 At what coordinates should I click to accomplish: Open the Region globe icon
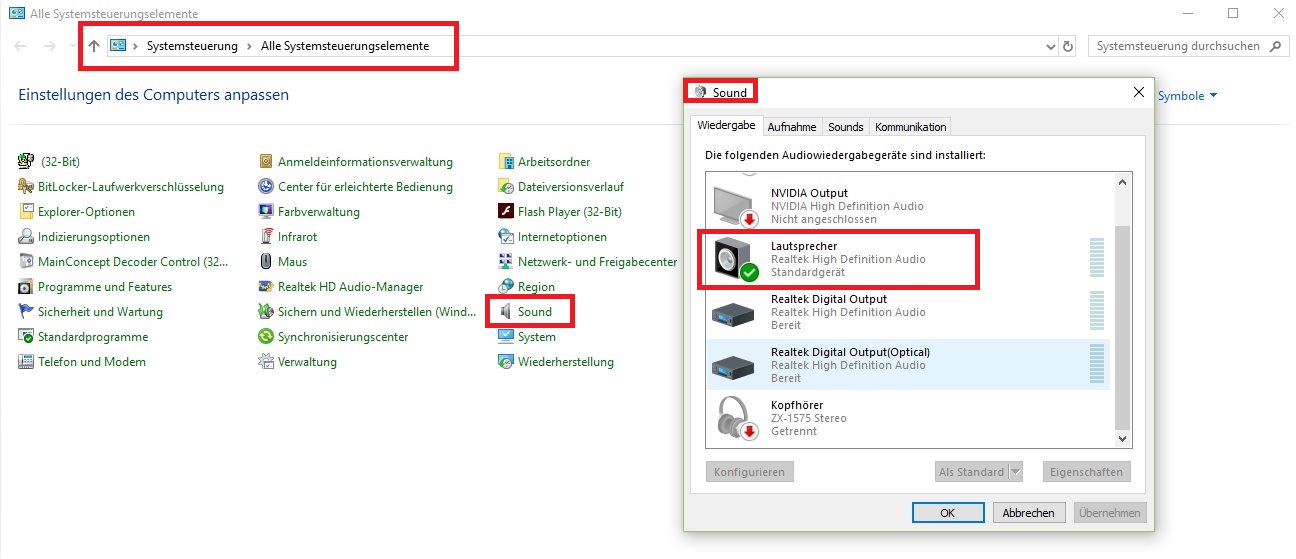point(507,287)
